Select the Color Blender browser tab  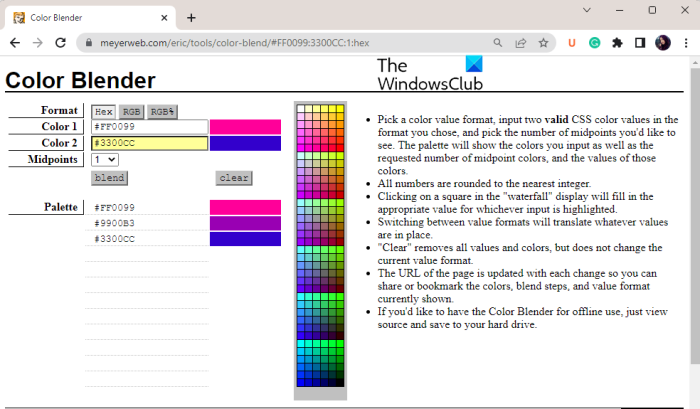(89, 18)
